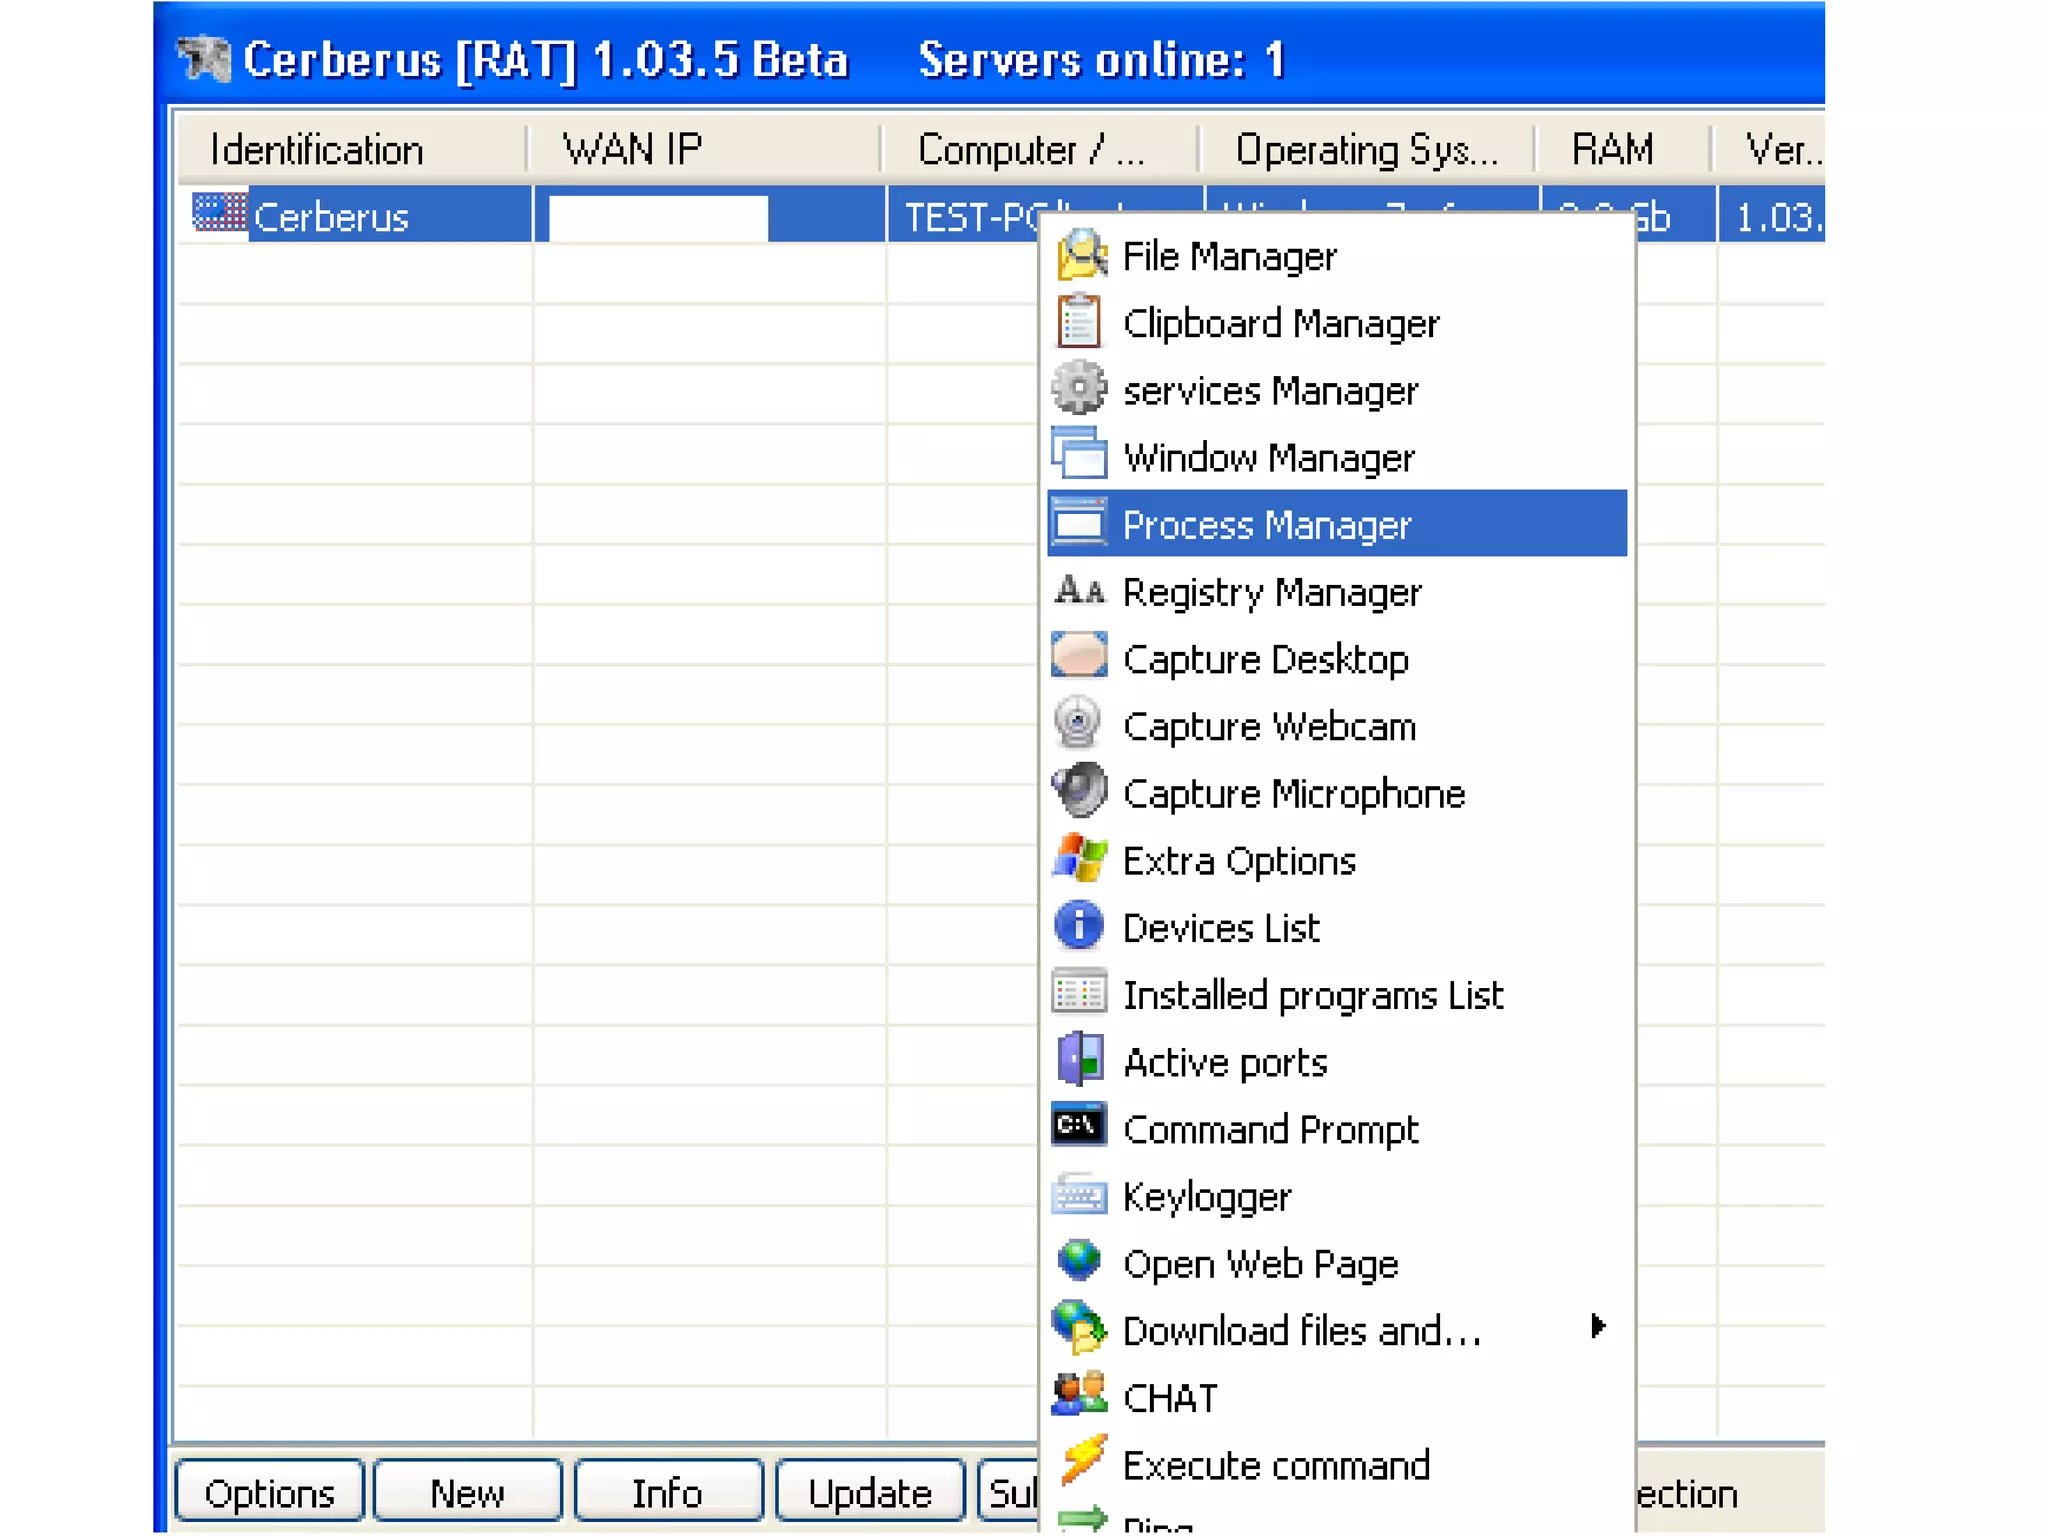Image resolution: width=2048 pixels, height=1536 pixels.
Task: Select the Cerberus server row
Action: (x=330, y=216)
